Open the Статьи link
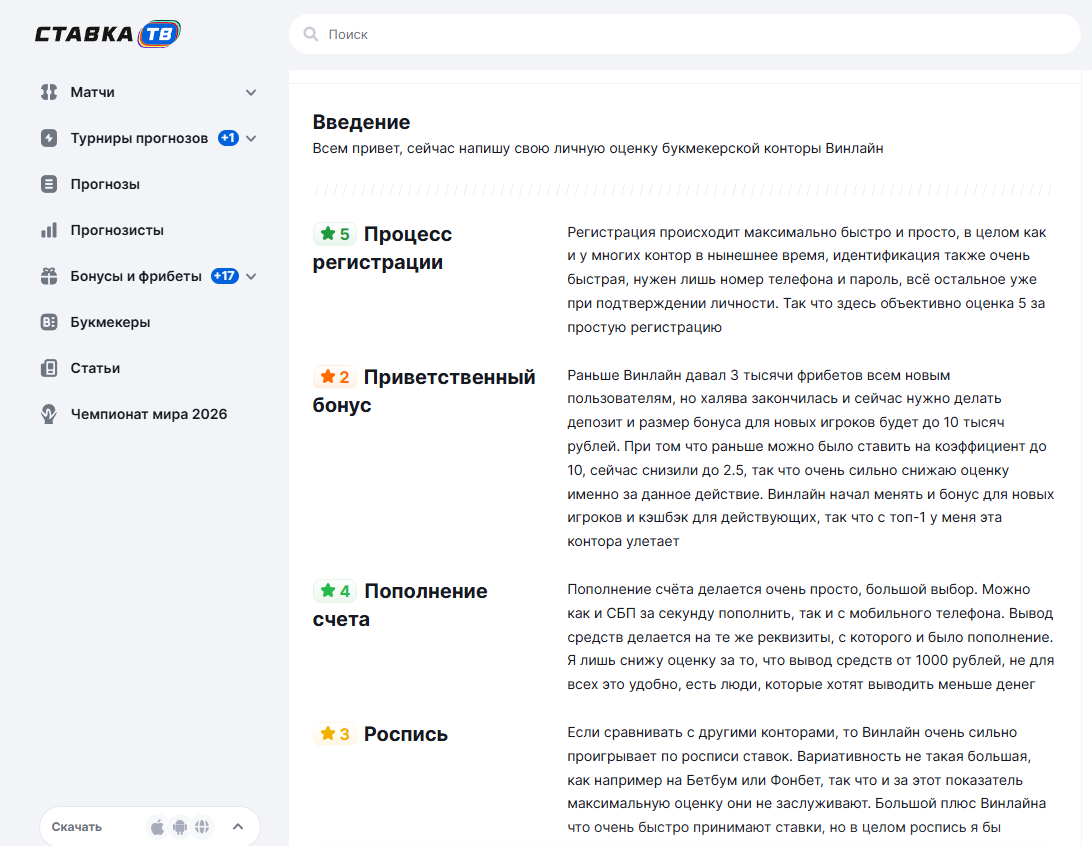The height and width of the screenshot is (846, 1092). click(95, 368)
